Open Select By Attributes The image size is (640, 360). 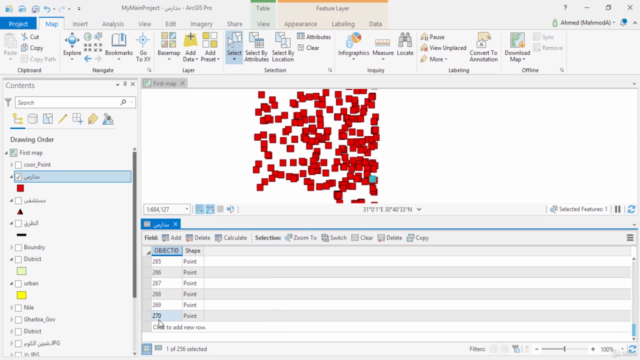click(256, 47)
